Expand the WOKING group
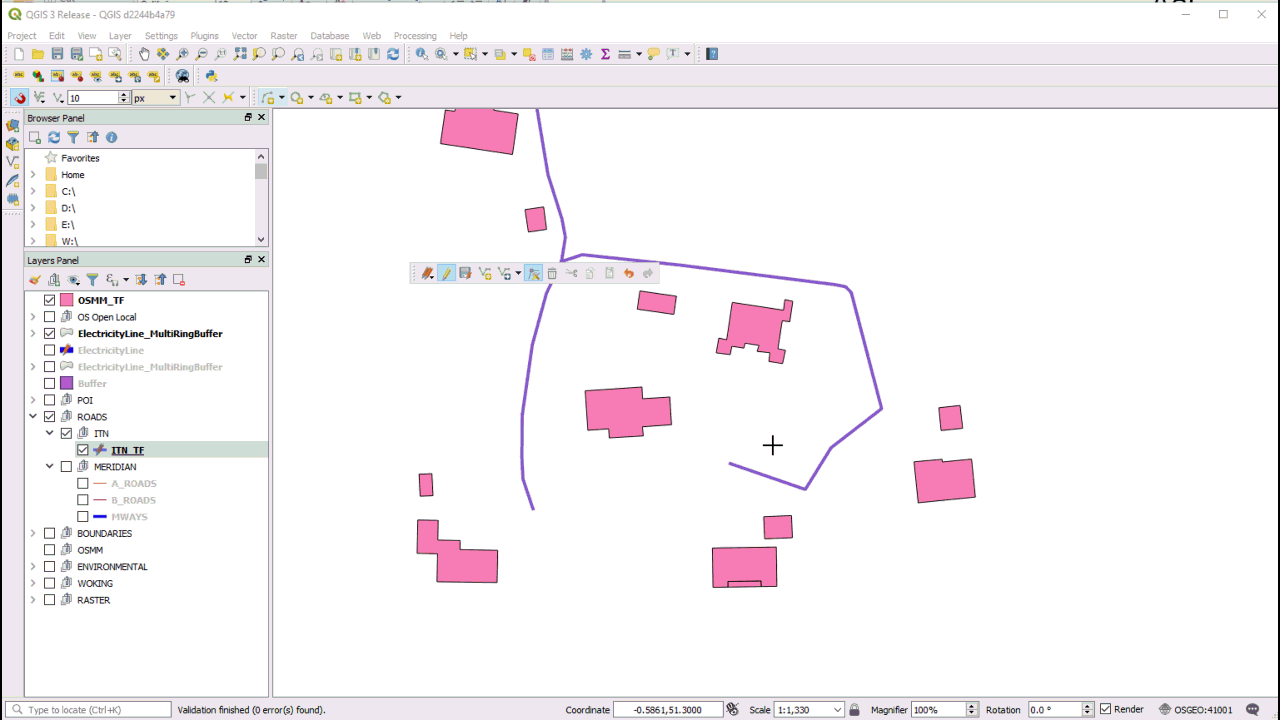This screenshot has height=720, width=1280. click(33, 583)
